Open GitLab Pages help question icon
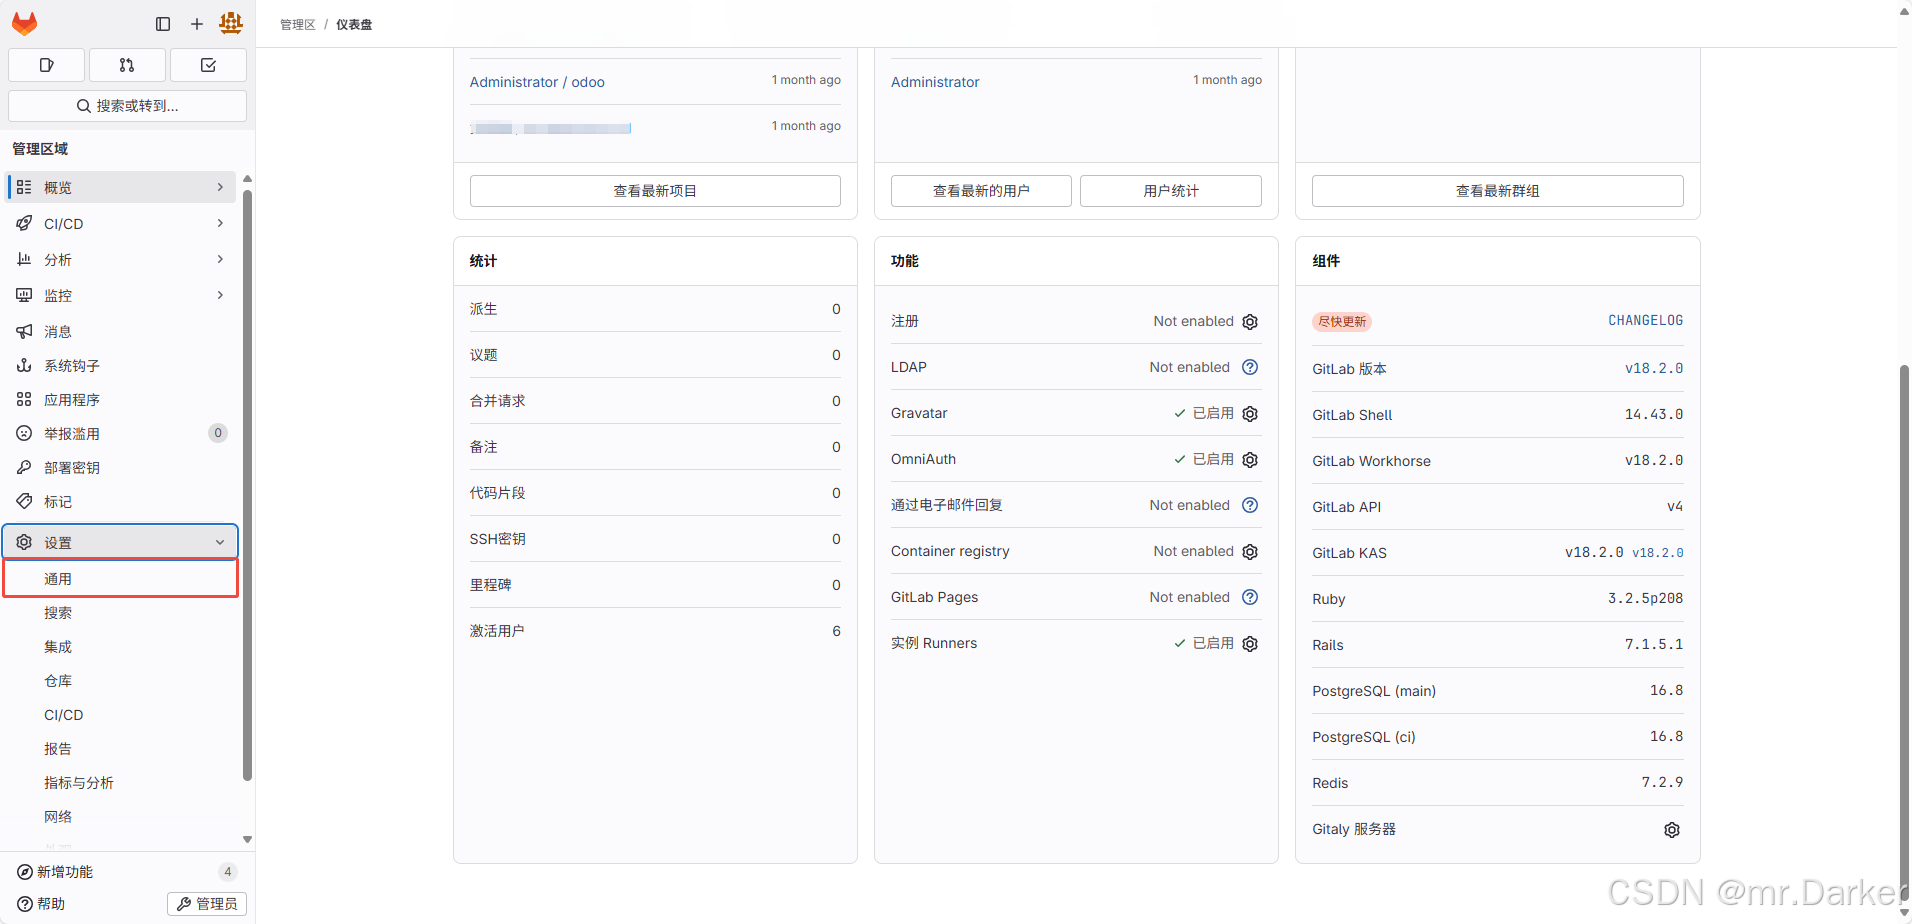 (1250, 597)
